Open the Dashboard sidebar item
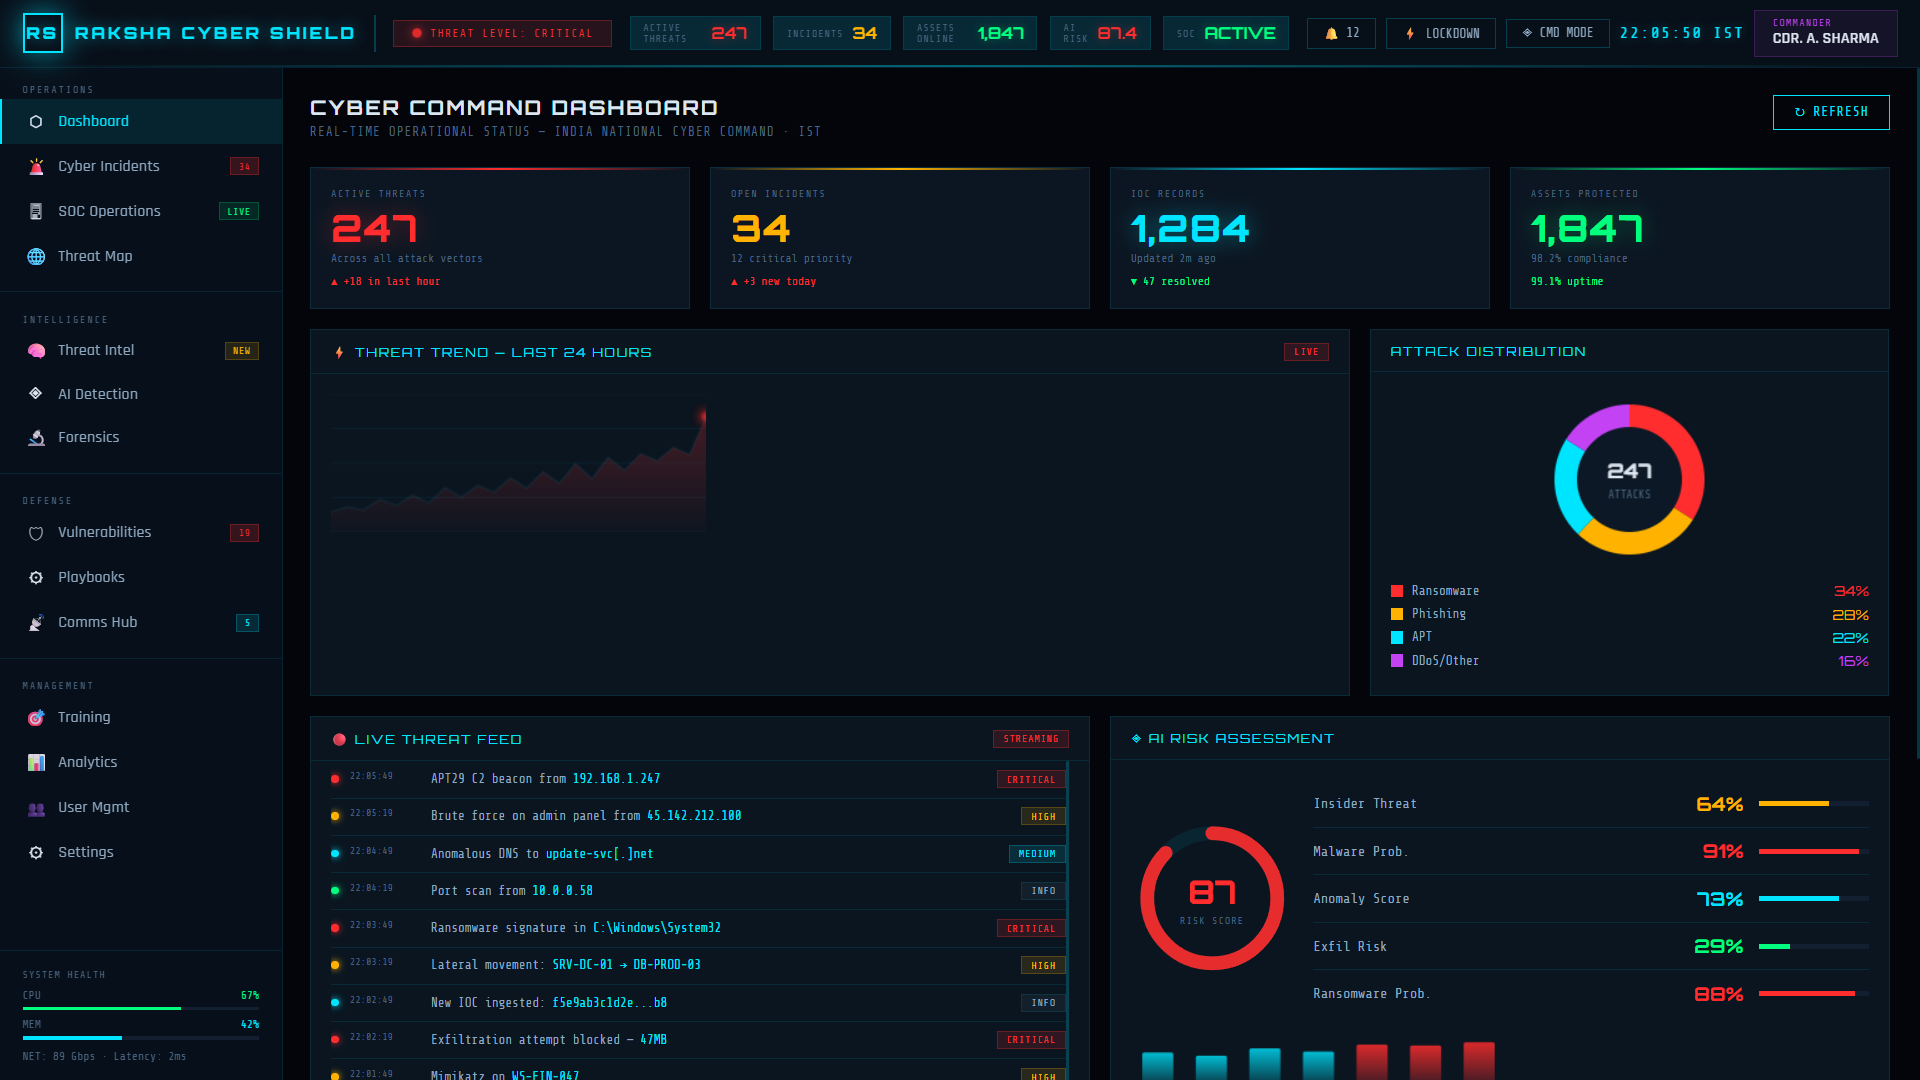This screenshot has width=1920, height=1080. click(x=141, y=121)
